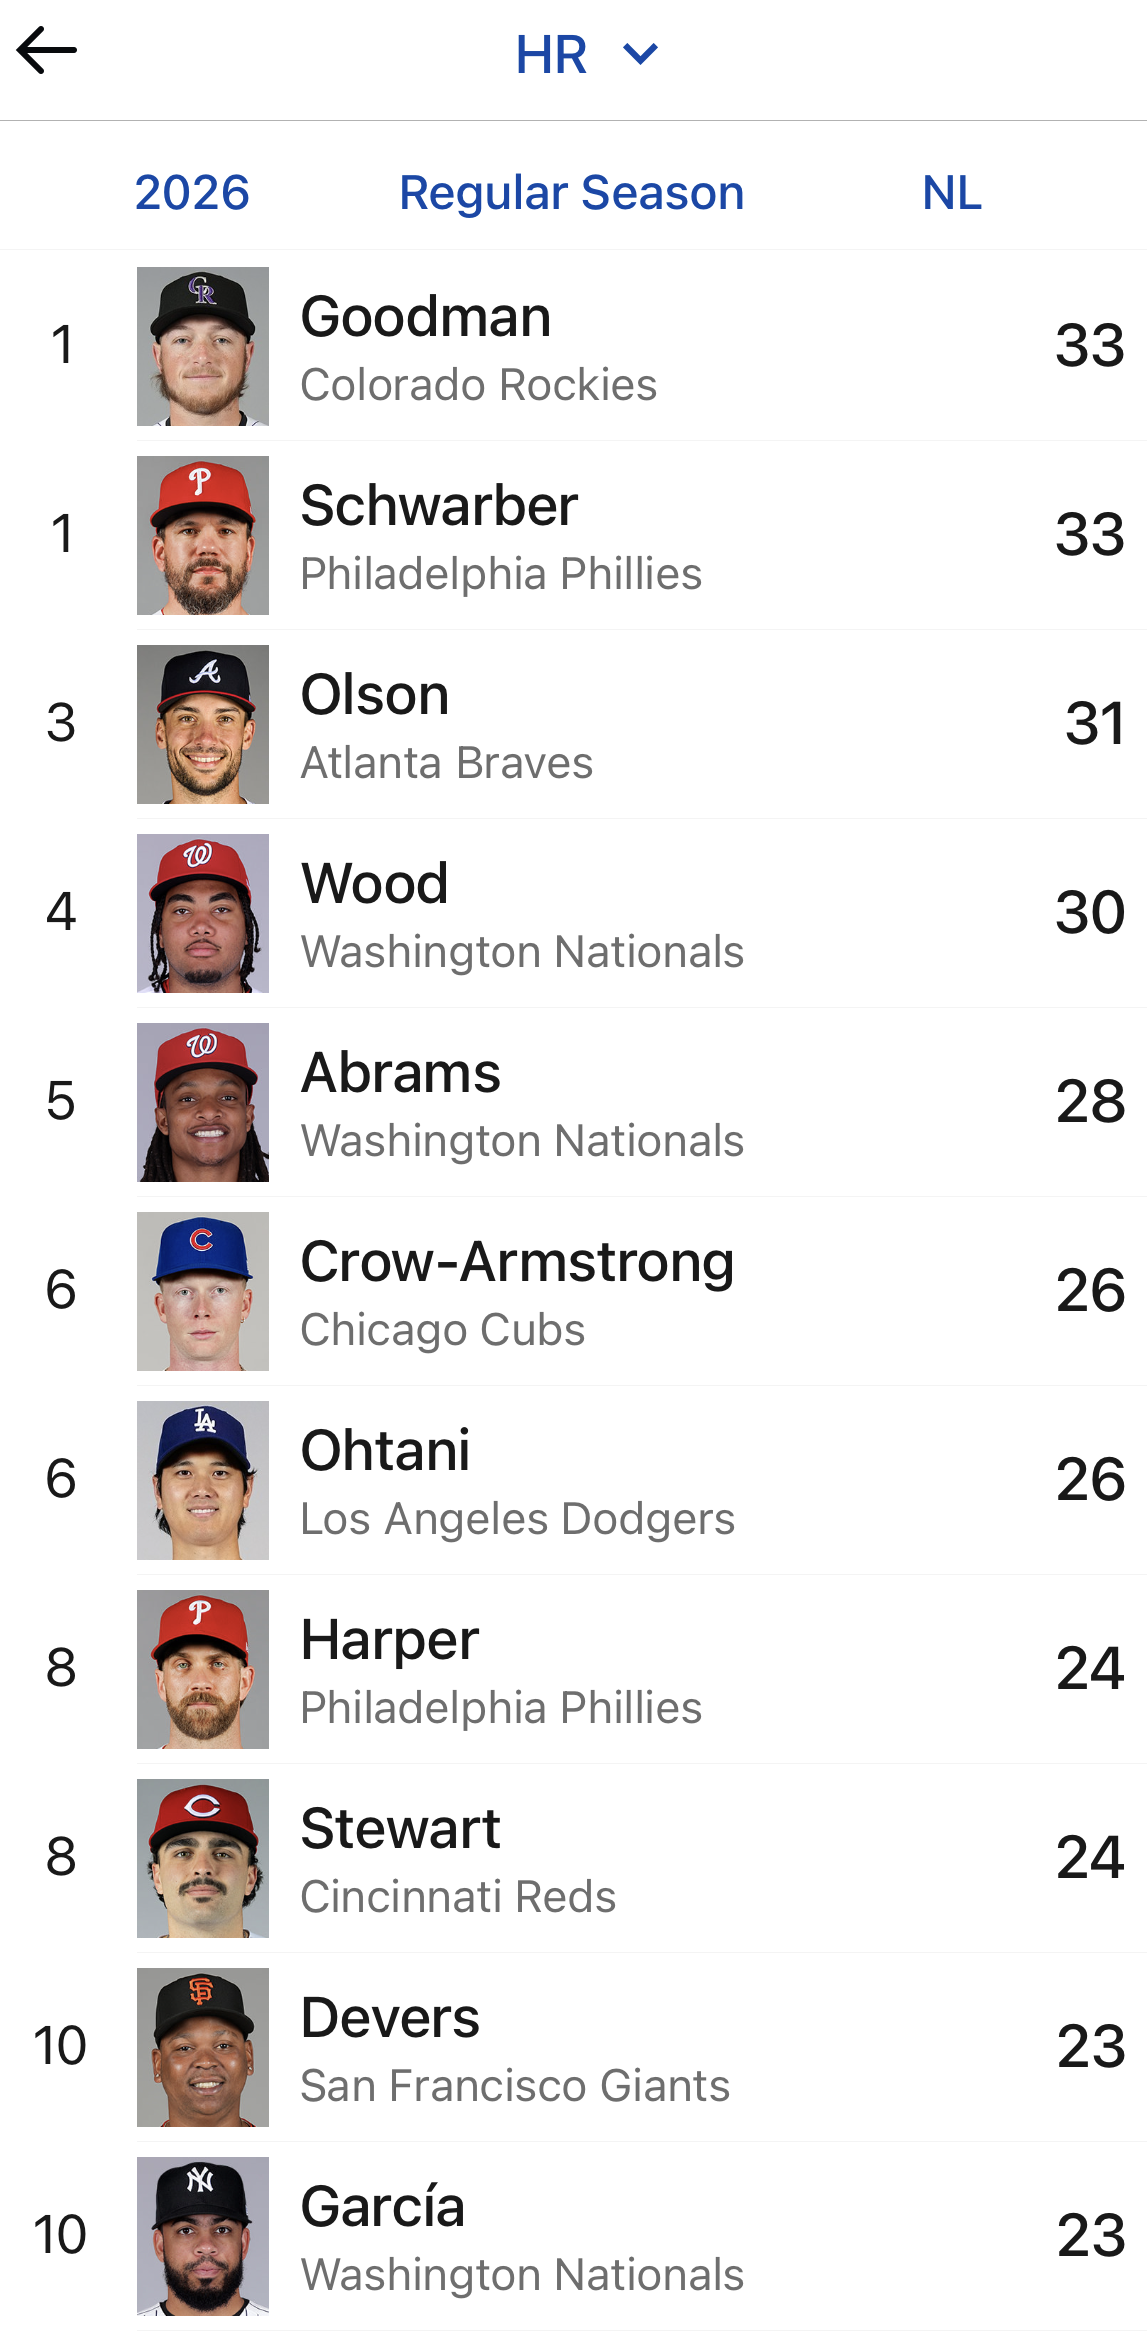Select Olson's 31 home run value

(1095, 724)
